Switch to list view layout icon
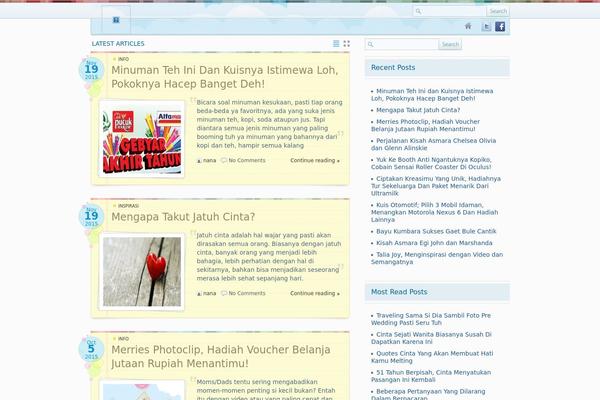Image resolution: width=600 pixels, height=400 pixels. coord(336,44)
